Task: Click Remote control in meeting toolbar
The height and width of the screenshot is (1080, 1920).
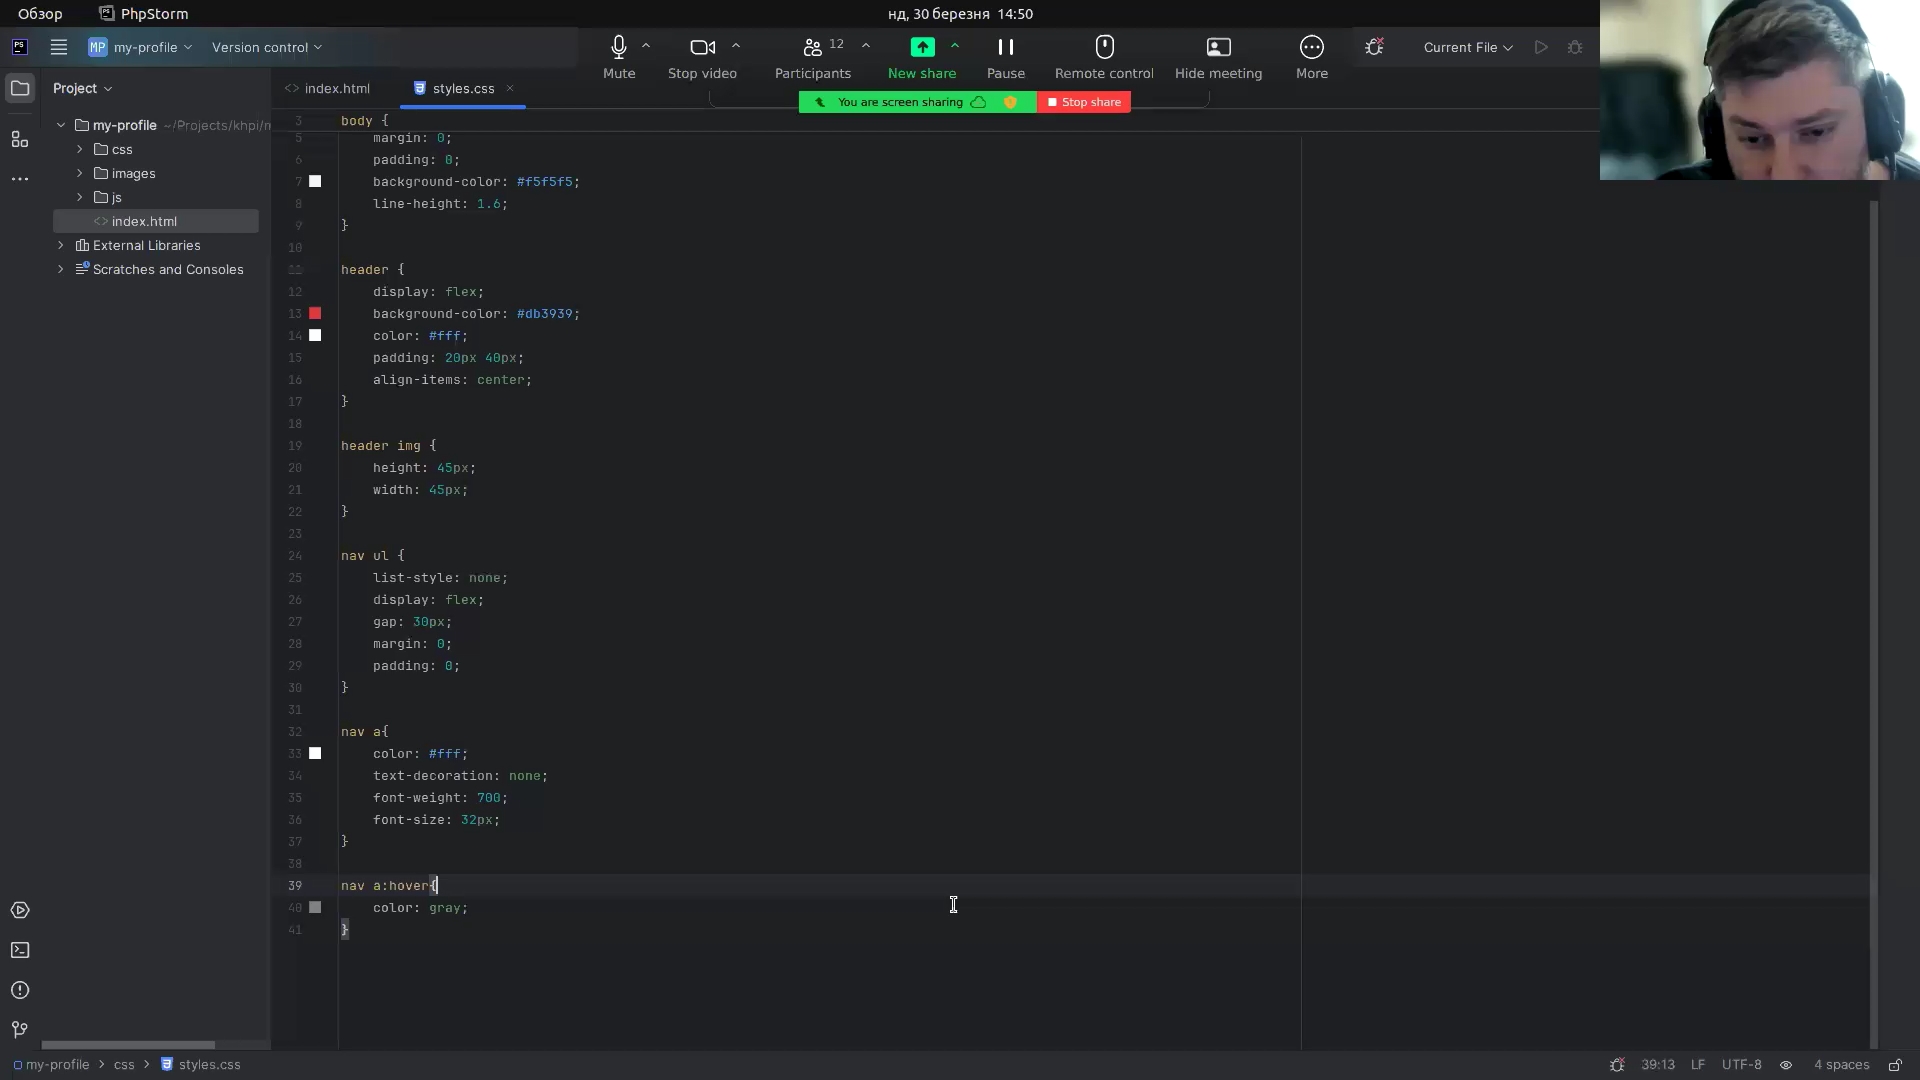Action: (x=1104, y=58)
